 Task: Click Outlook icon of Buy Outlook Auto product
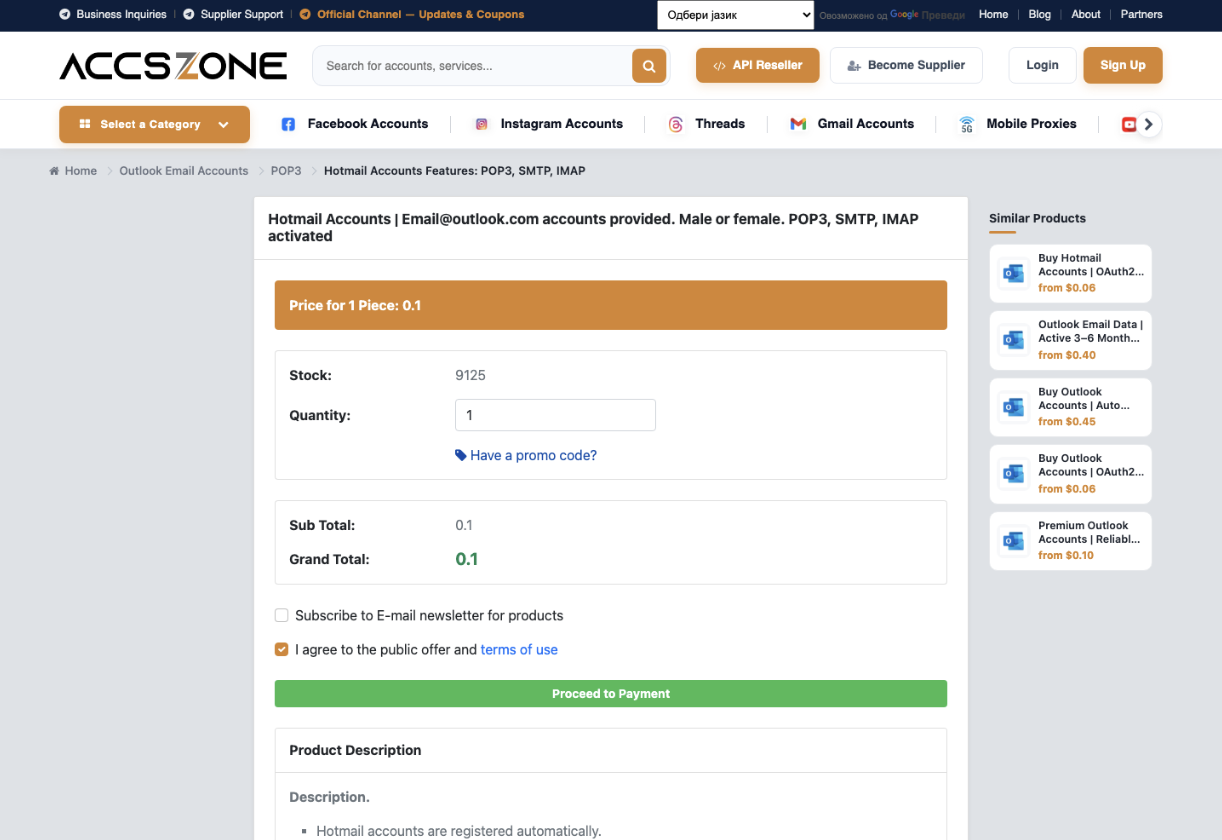[1014, 407]
